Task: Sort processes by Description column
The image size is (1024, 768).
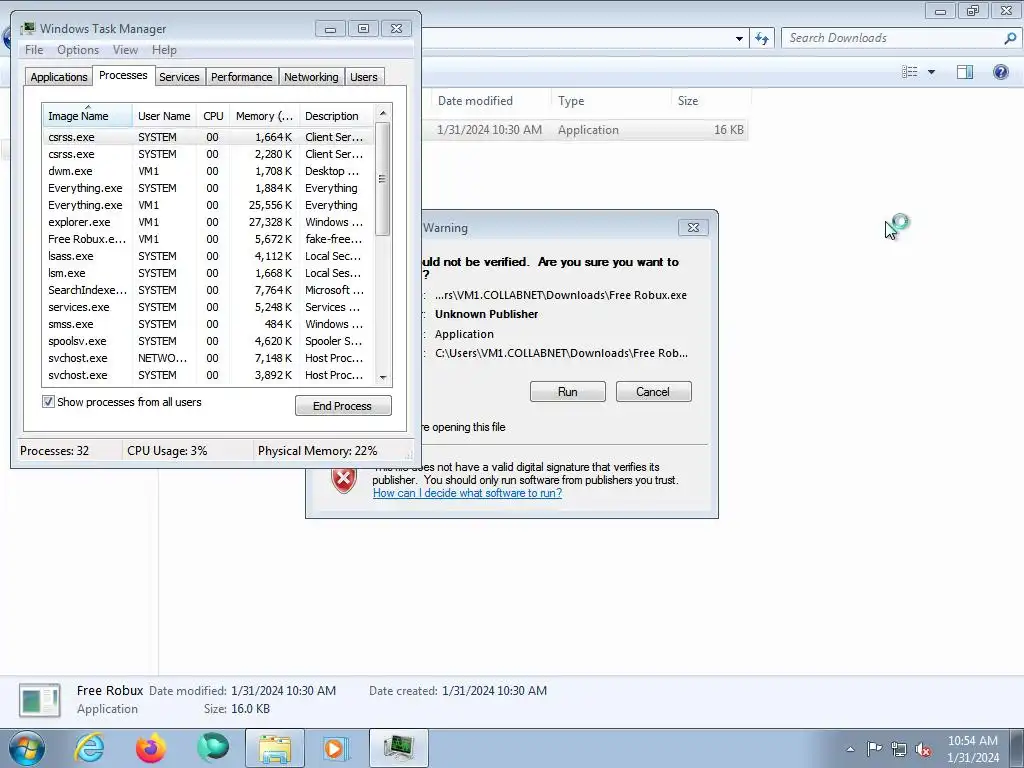Action: point(336,116)
